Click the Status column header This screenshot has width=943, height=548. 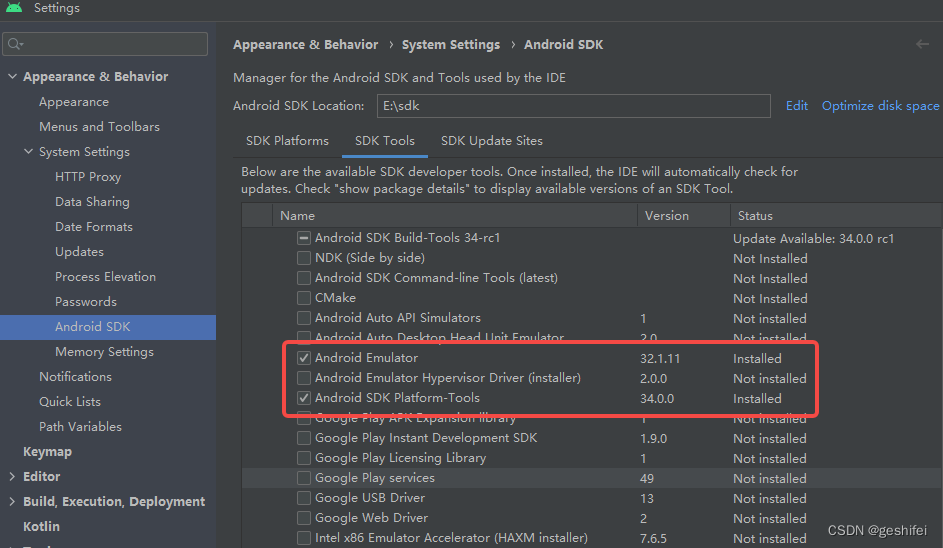tap(836, 215)
